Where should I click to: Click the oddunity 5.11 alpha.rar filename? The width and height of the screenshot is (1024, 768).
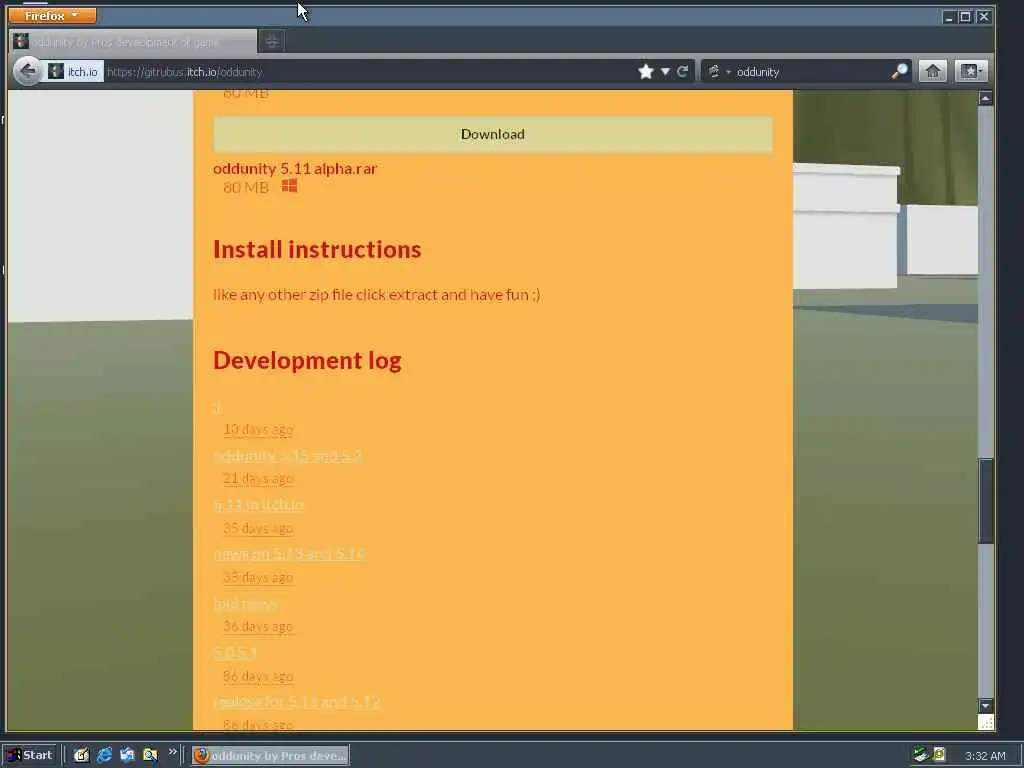295,168
